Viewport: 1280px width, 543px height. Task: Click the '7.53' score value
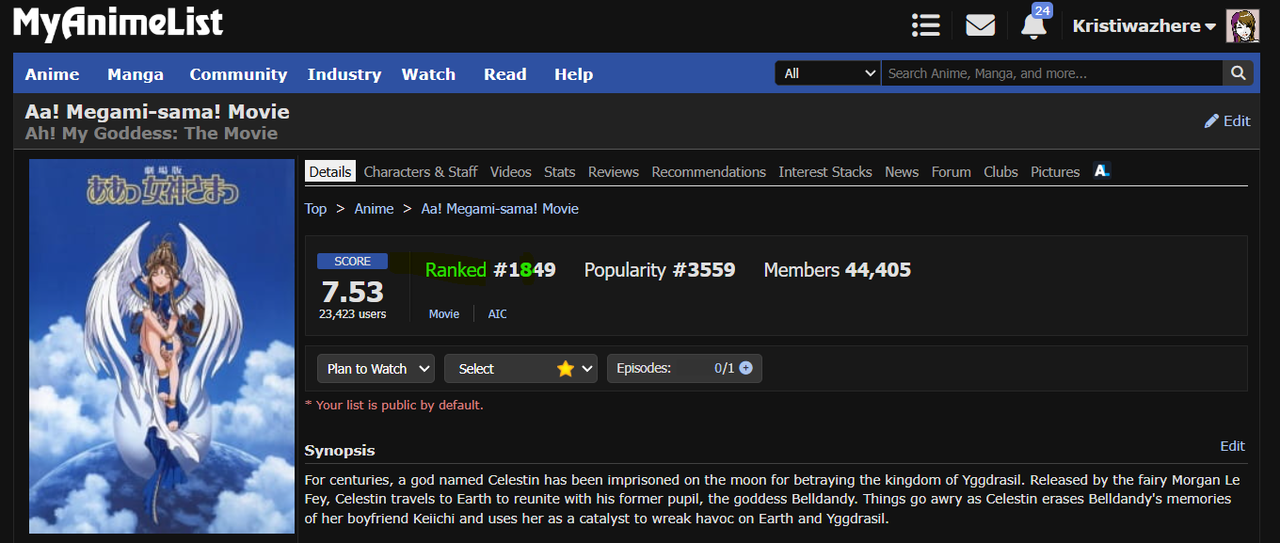click(352, 291)
